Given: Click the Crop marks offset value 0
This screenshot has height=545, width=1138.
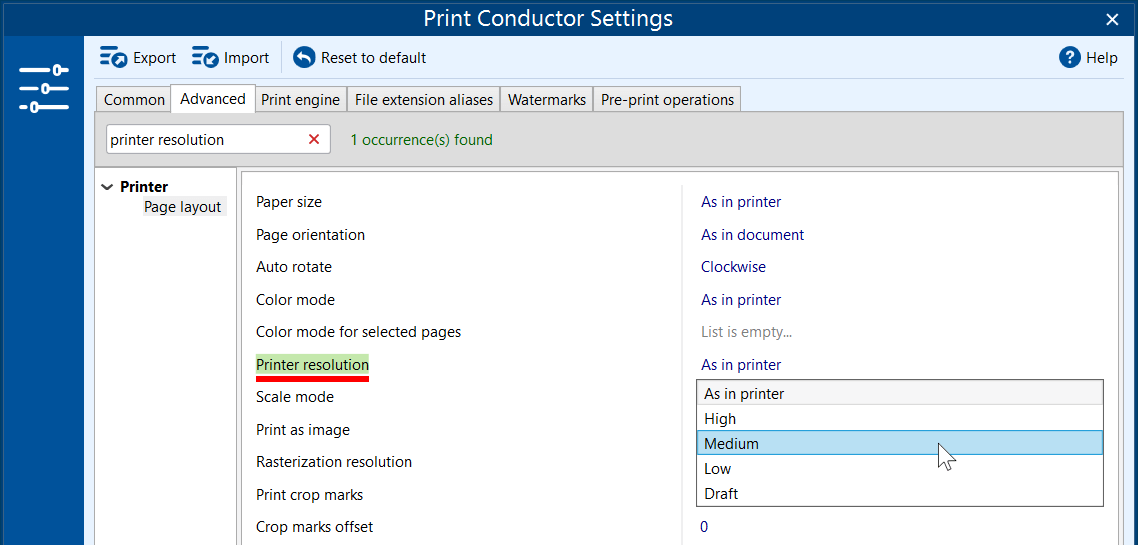Looking at the screenshot, I should tap(704, 527).
